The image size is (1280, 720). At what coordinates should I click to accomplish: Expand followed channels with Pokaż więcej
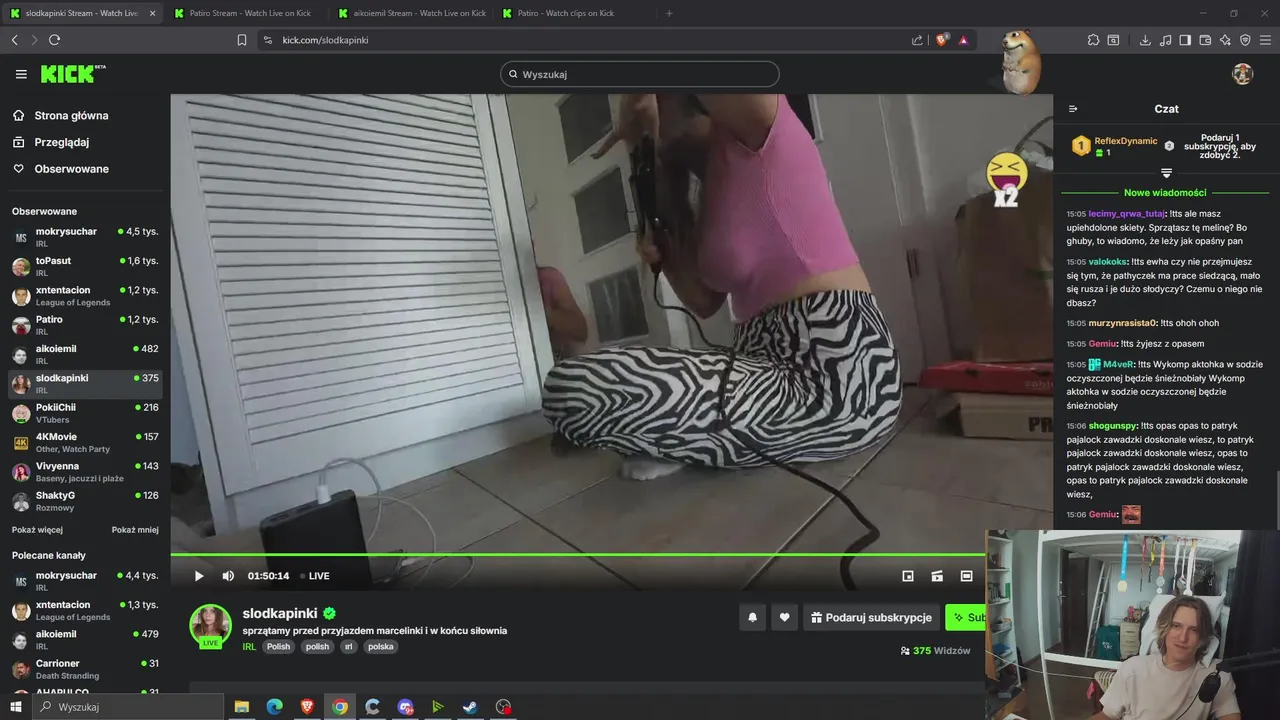(x=37, y=530)
